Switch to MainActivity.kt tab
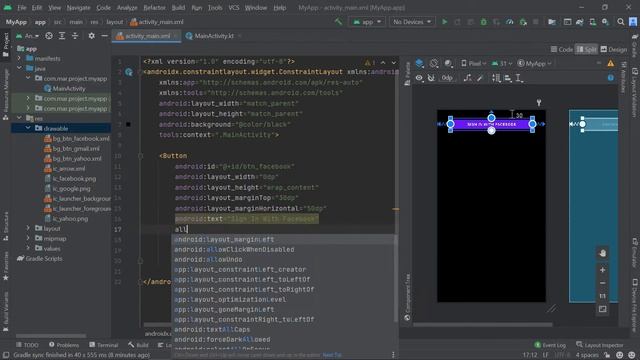Screen dimensions: 640x360 (x=214, y=36)
